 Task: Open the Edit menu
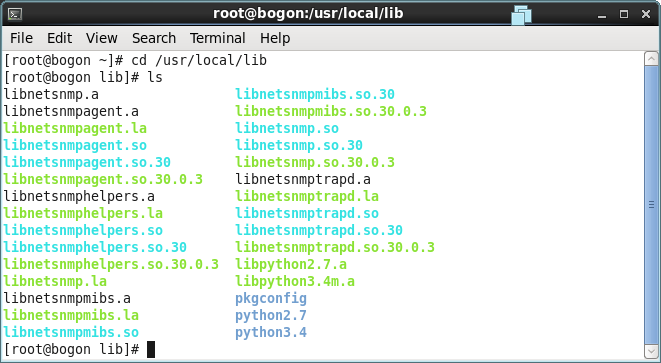[59, 38]
